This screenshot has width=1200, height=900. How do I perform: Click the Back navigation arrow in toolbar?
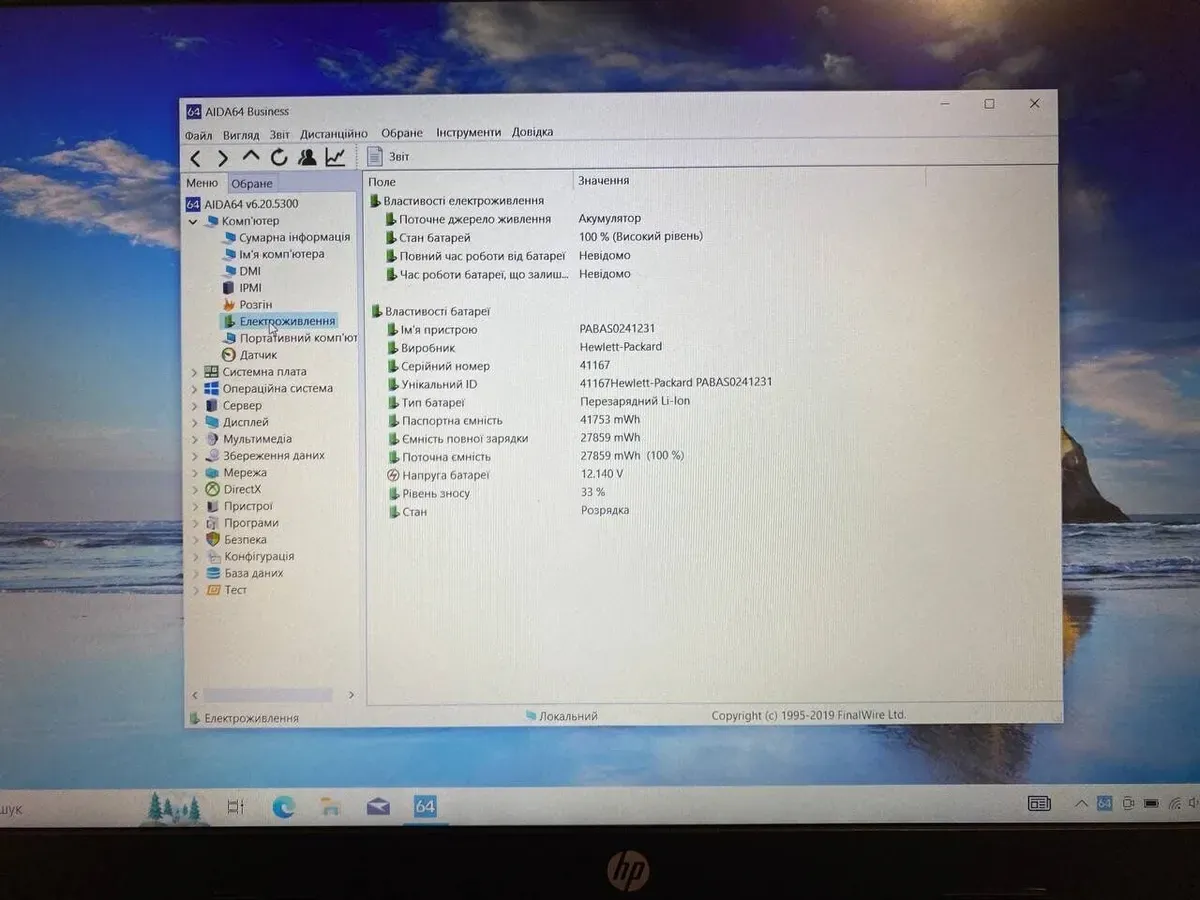[196, 157]
